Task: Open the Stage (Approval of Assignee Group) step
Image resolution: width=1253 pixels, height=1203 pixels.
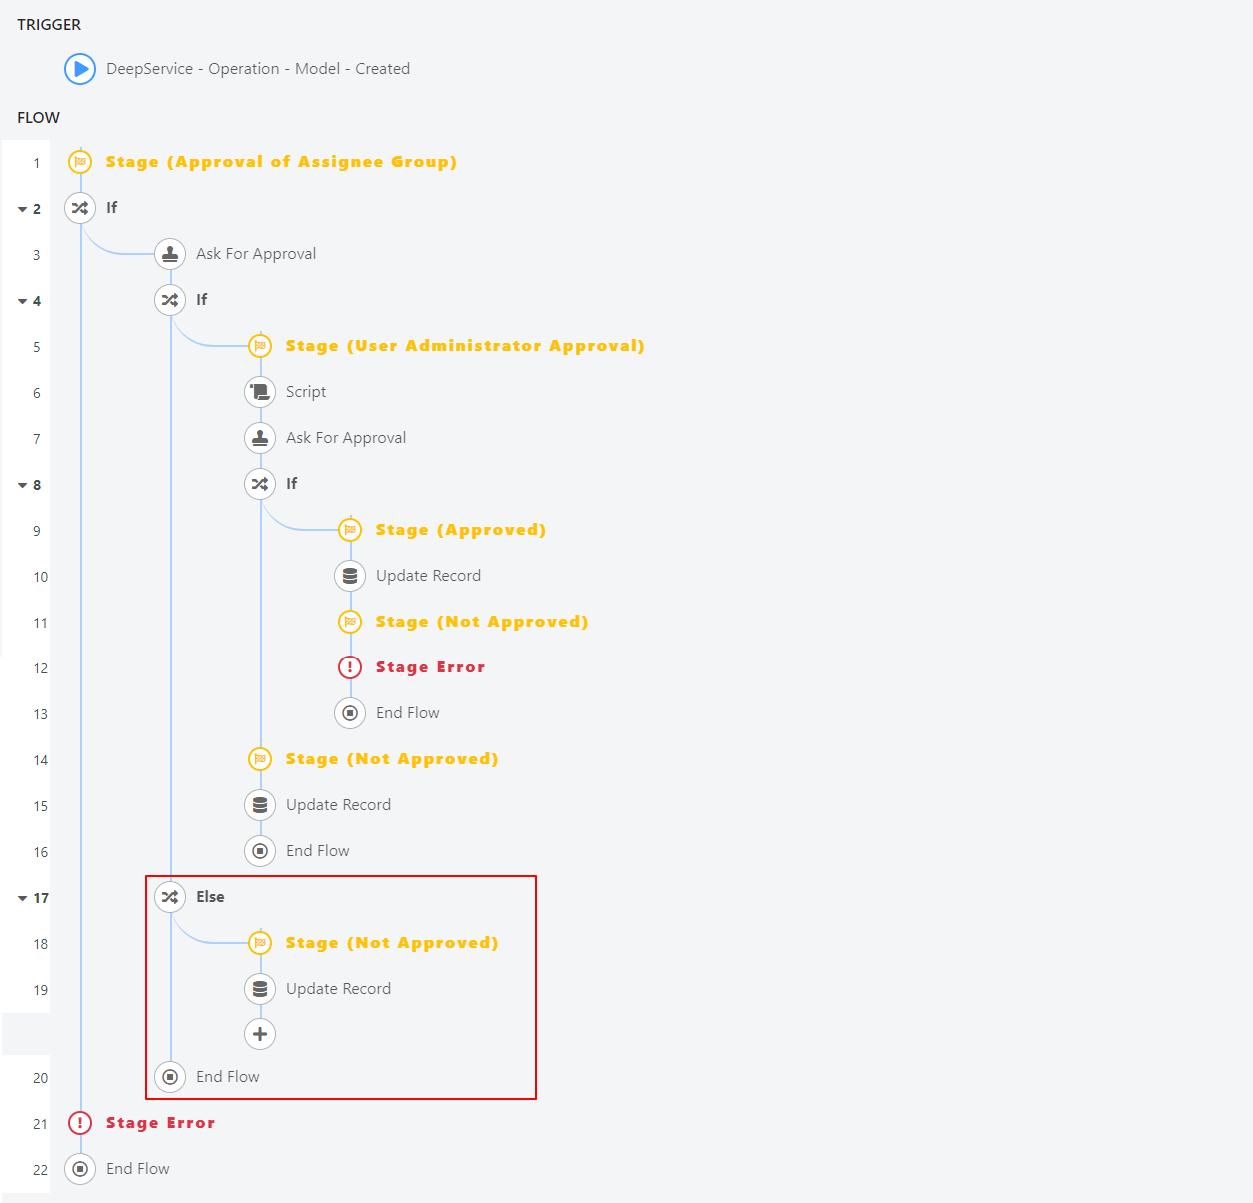Action: pos(281,162)
